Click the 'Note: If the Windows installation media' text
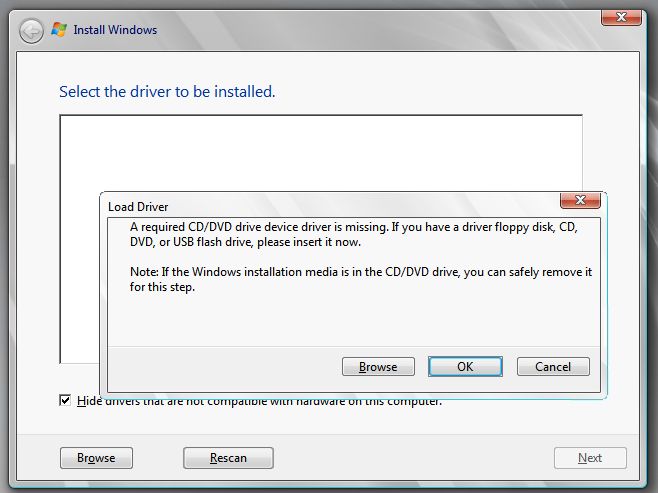Viewport: 658px width, 493px height. pyautogui.click(x=361, y=279)
